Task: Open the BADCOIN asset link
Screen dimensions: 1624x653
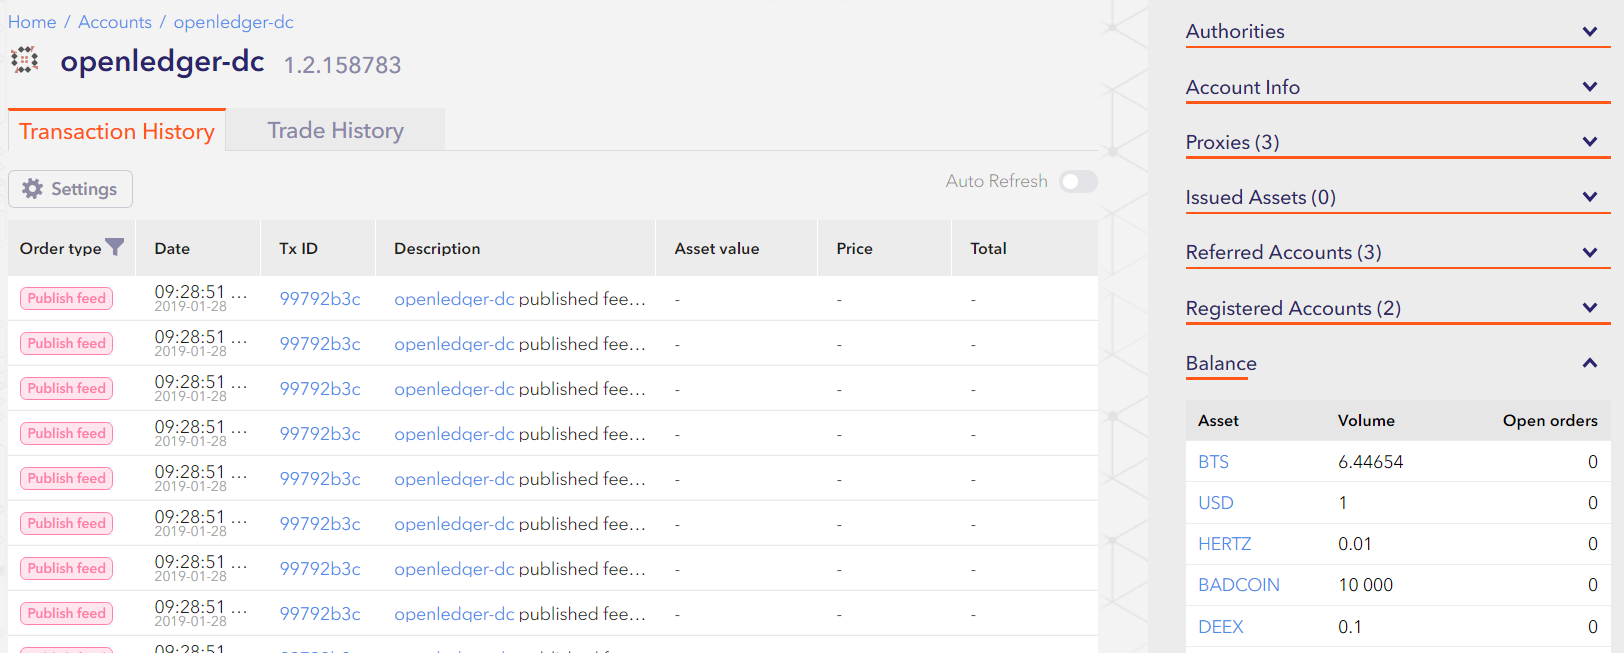Action: pos(1239,585)
